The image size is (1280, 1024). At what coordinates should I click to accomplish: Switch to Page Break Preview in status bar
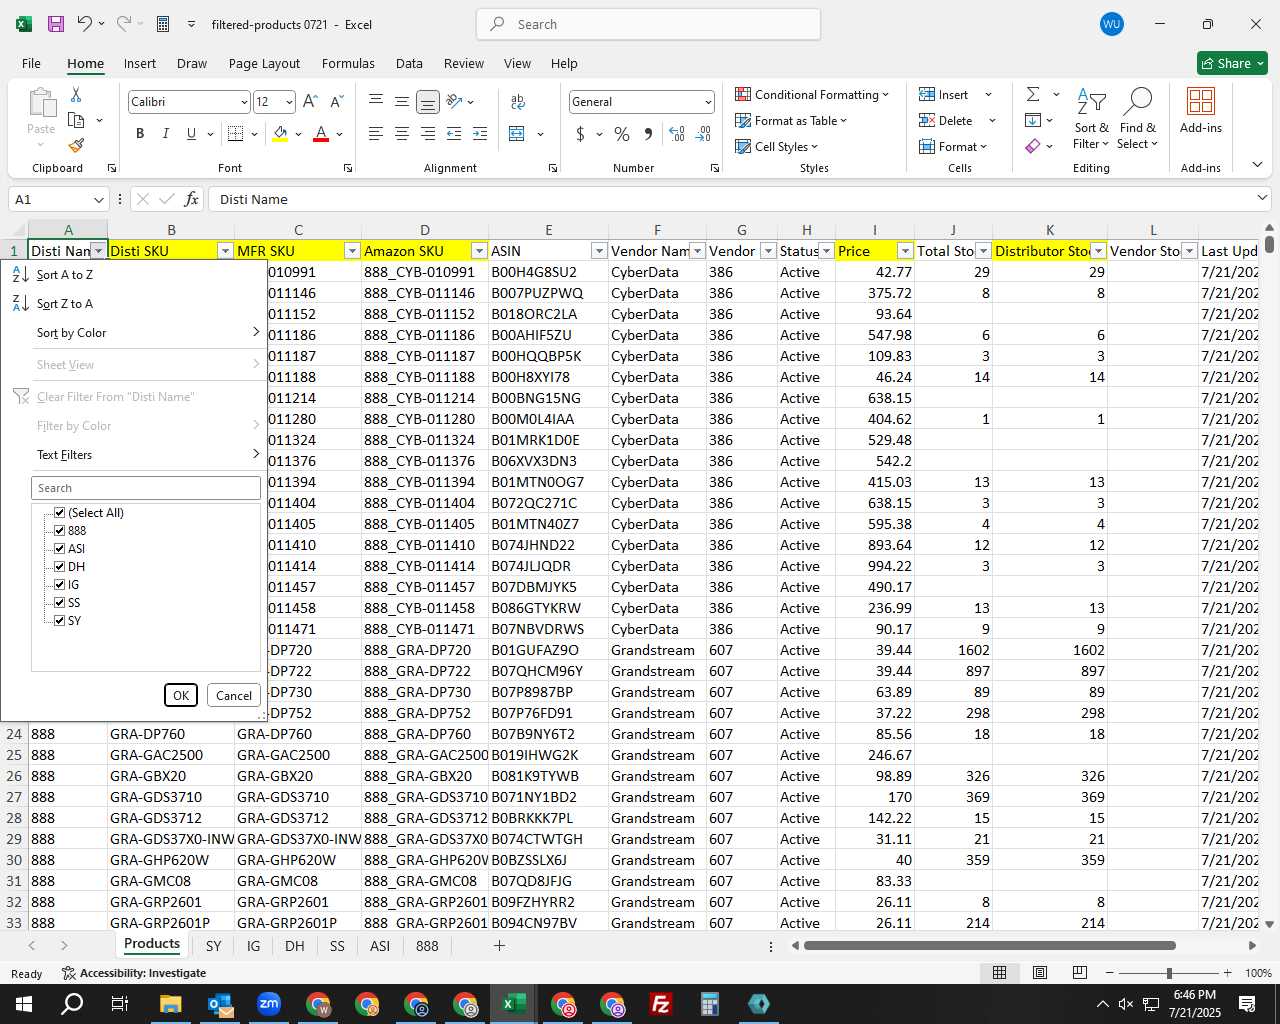pos(1079,972)
